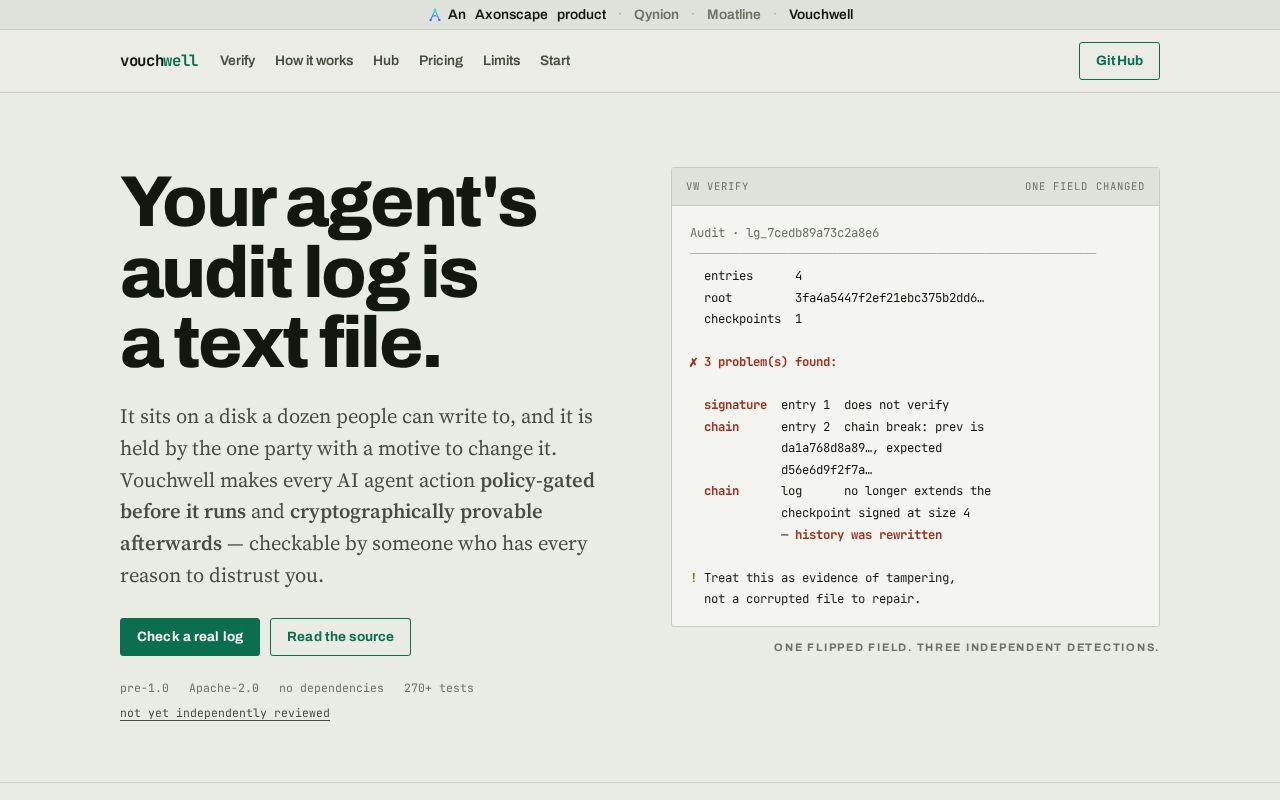The image size is (1280, 800).
Task: Click the ONE FIELD CHANGED label
Action: (1085, 187)
